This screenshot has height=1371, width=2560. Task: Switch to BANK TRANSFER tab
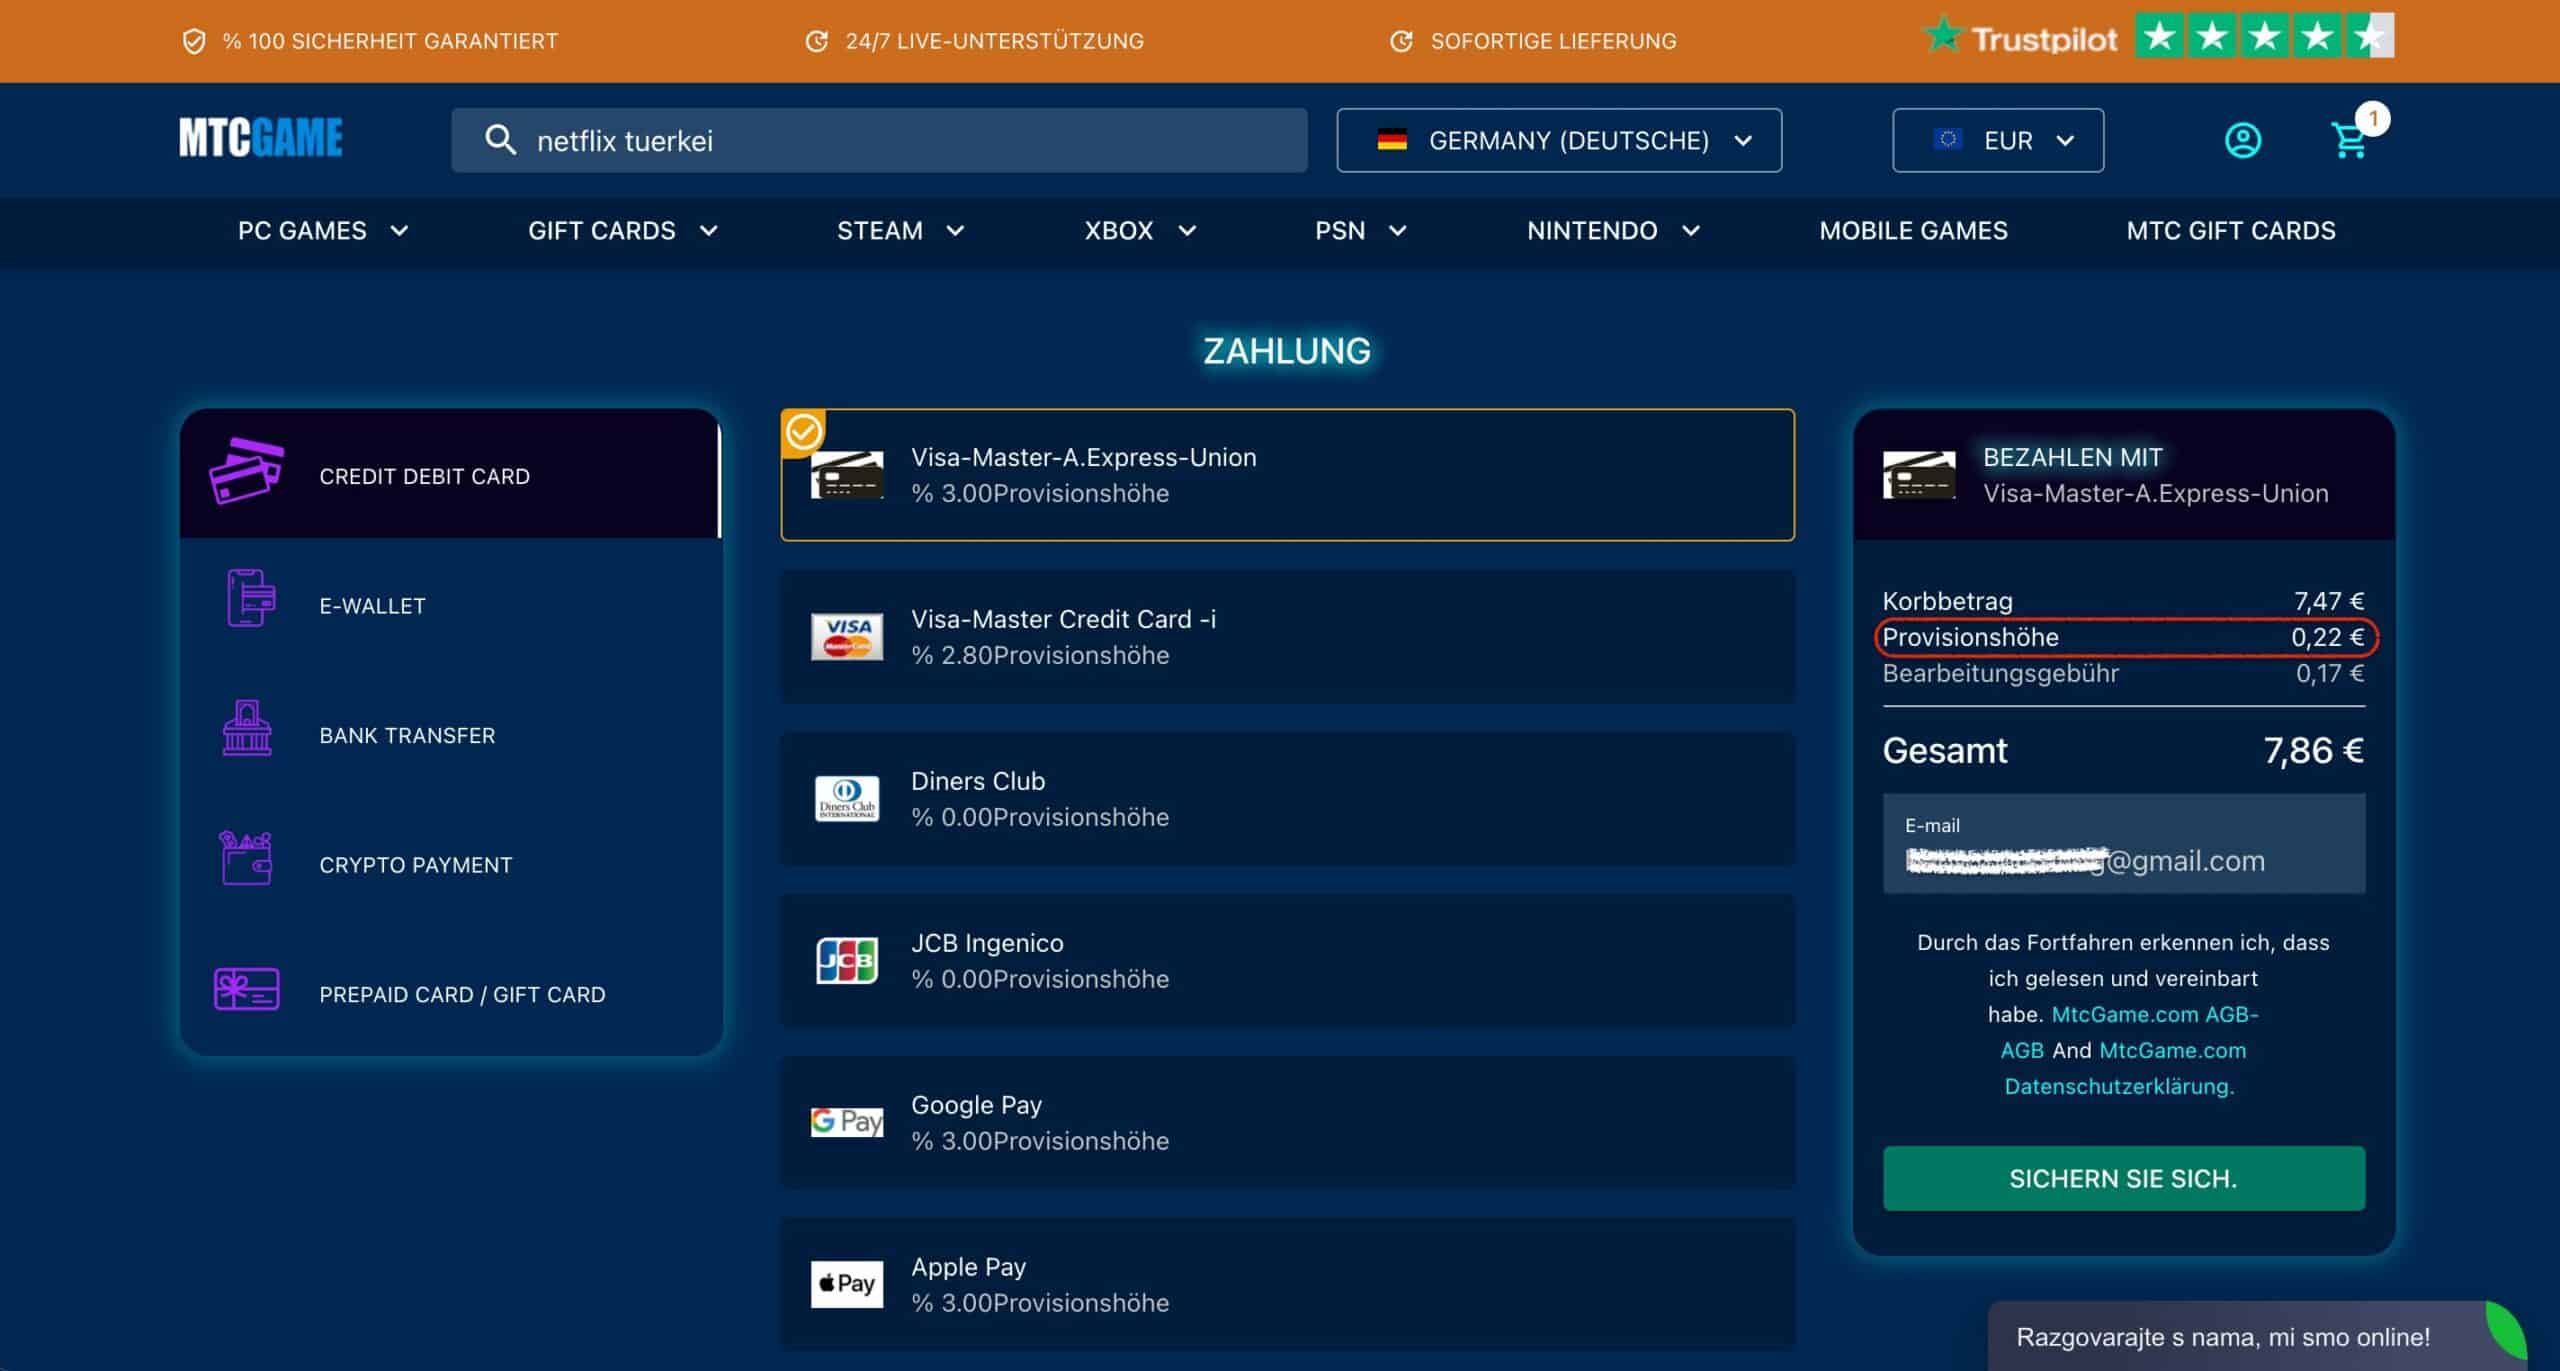click(450, 734)
